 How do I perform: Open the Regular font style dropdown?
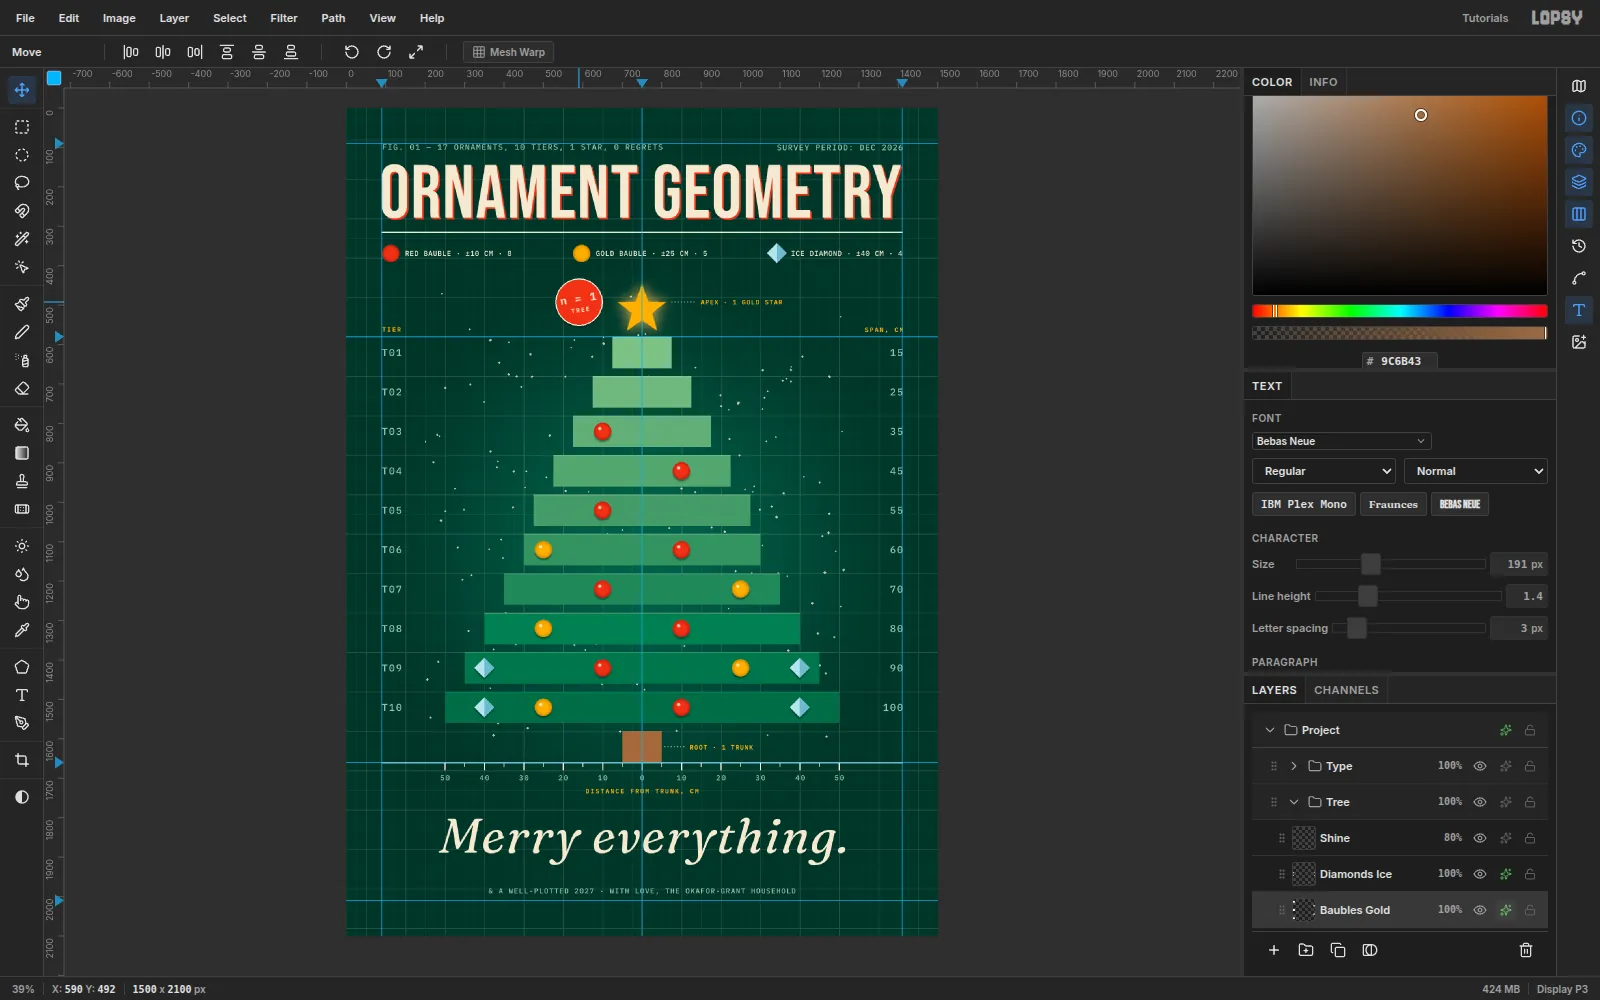1324,471
